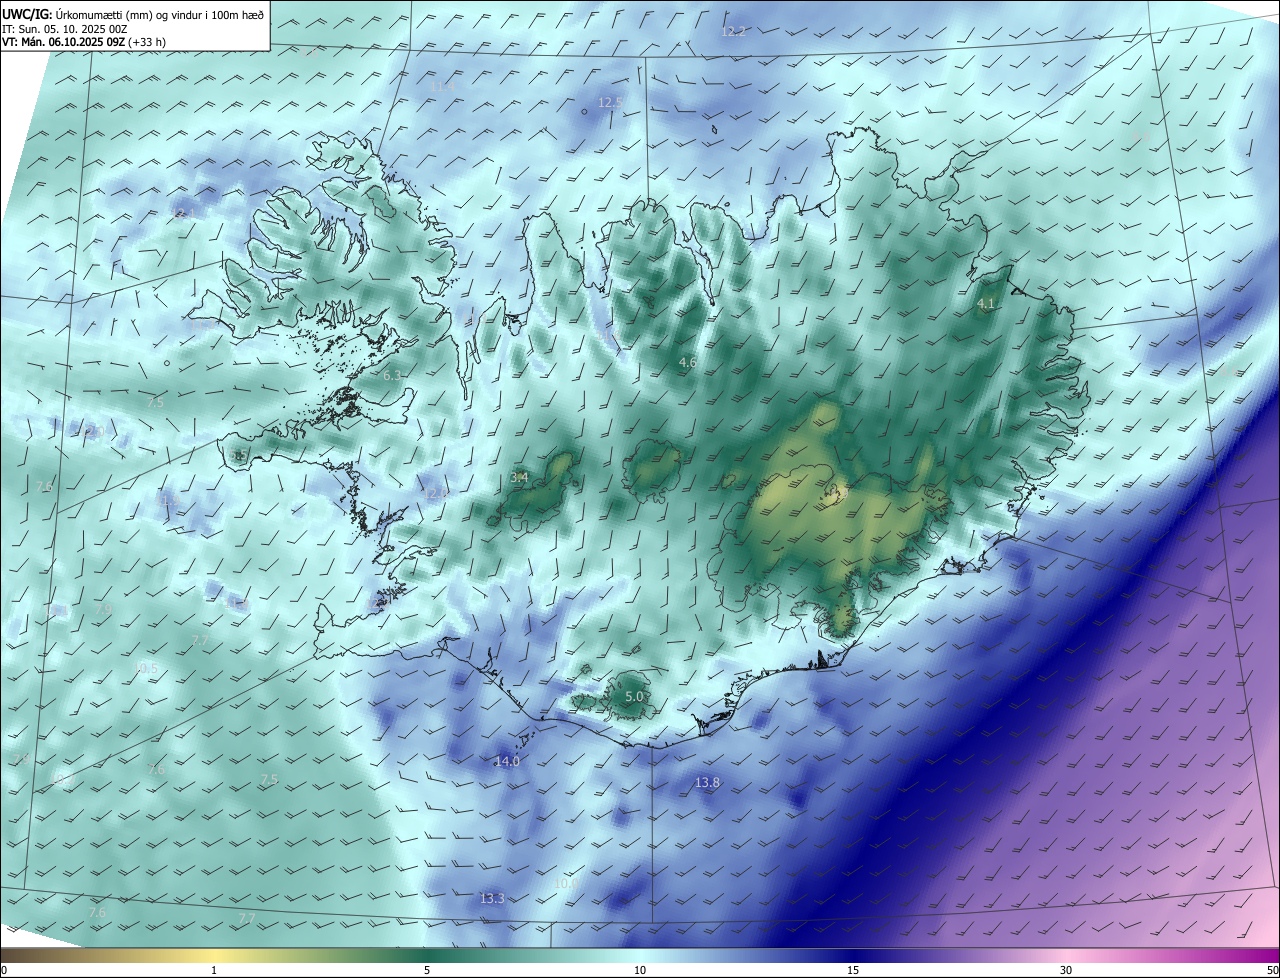1280x978 pixels.
Task: Click the 3.4 value label over the glacier
Action: pyautogui.click(x=519, y=478)
